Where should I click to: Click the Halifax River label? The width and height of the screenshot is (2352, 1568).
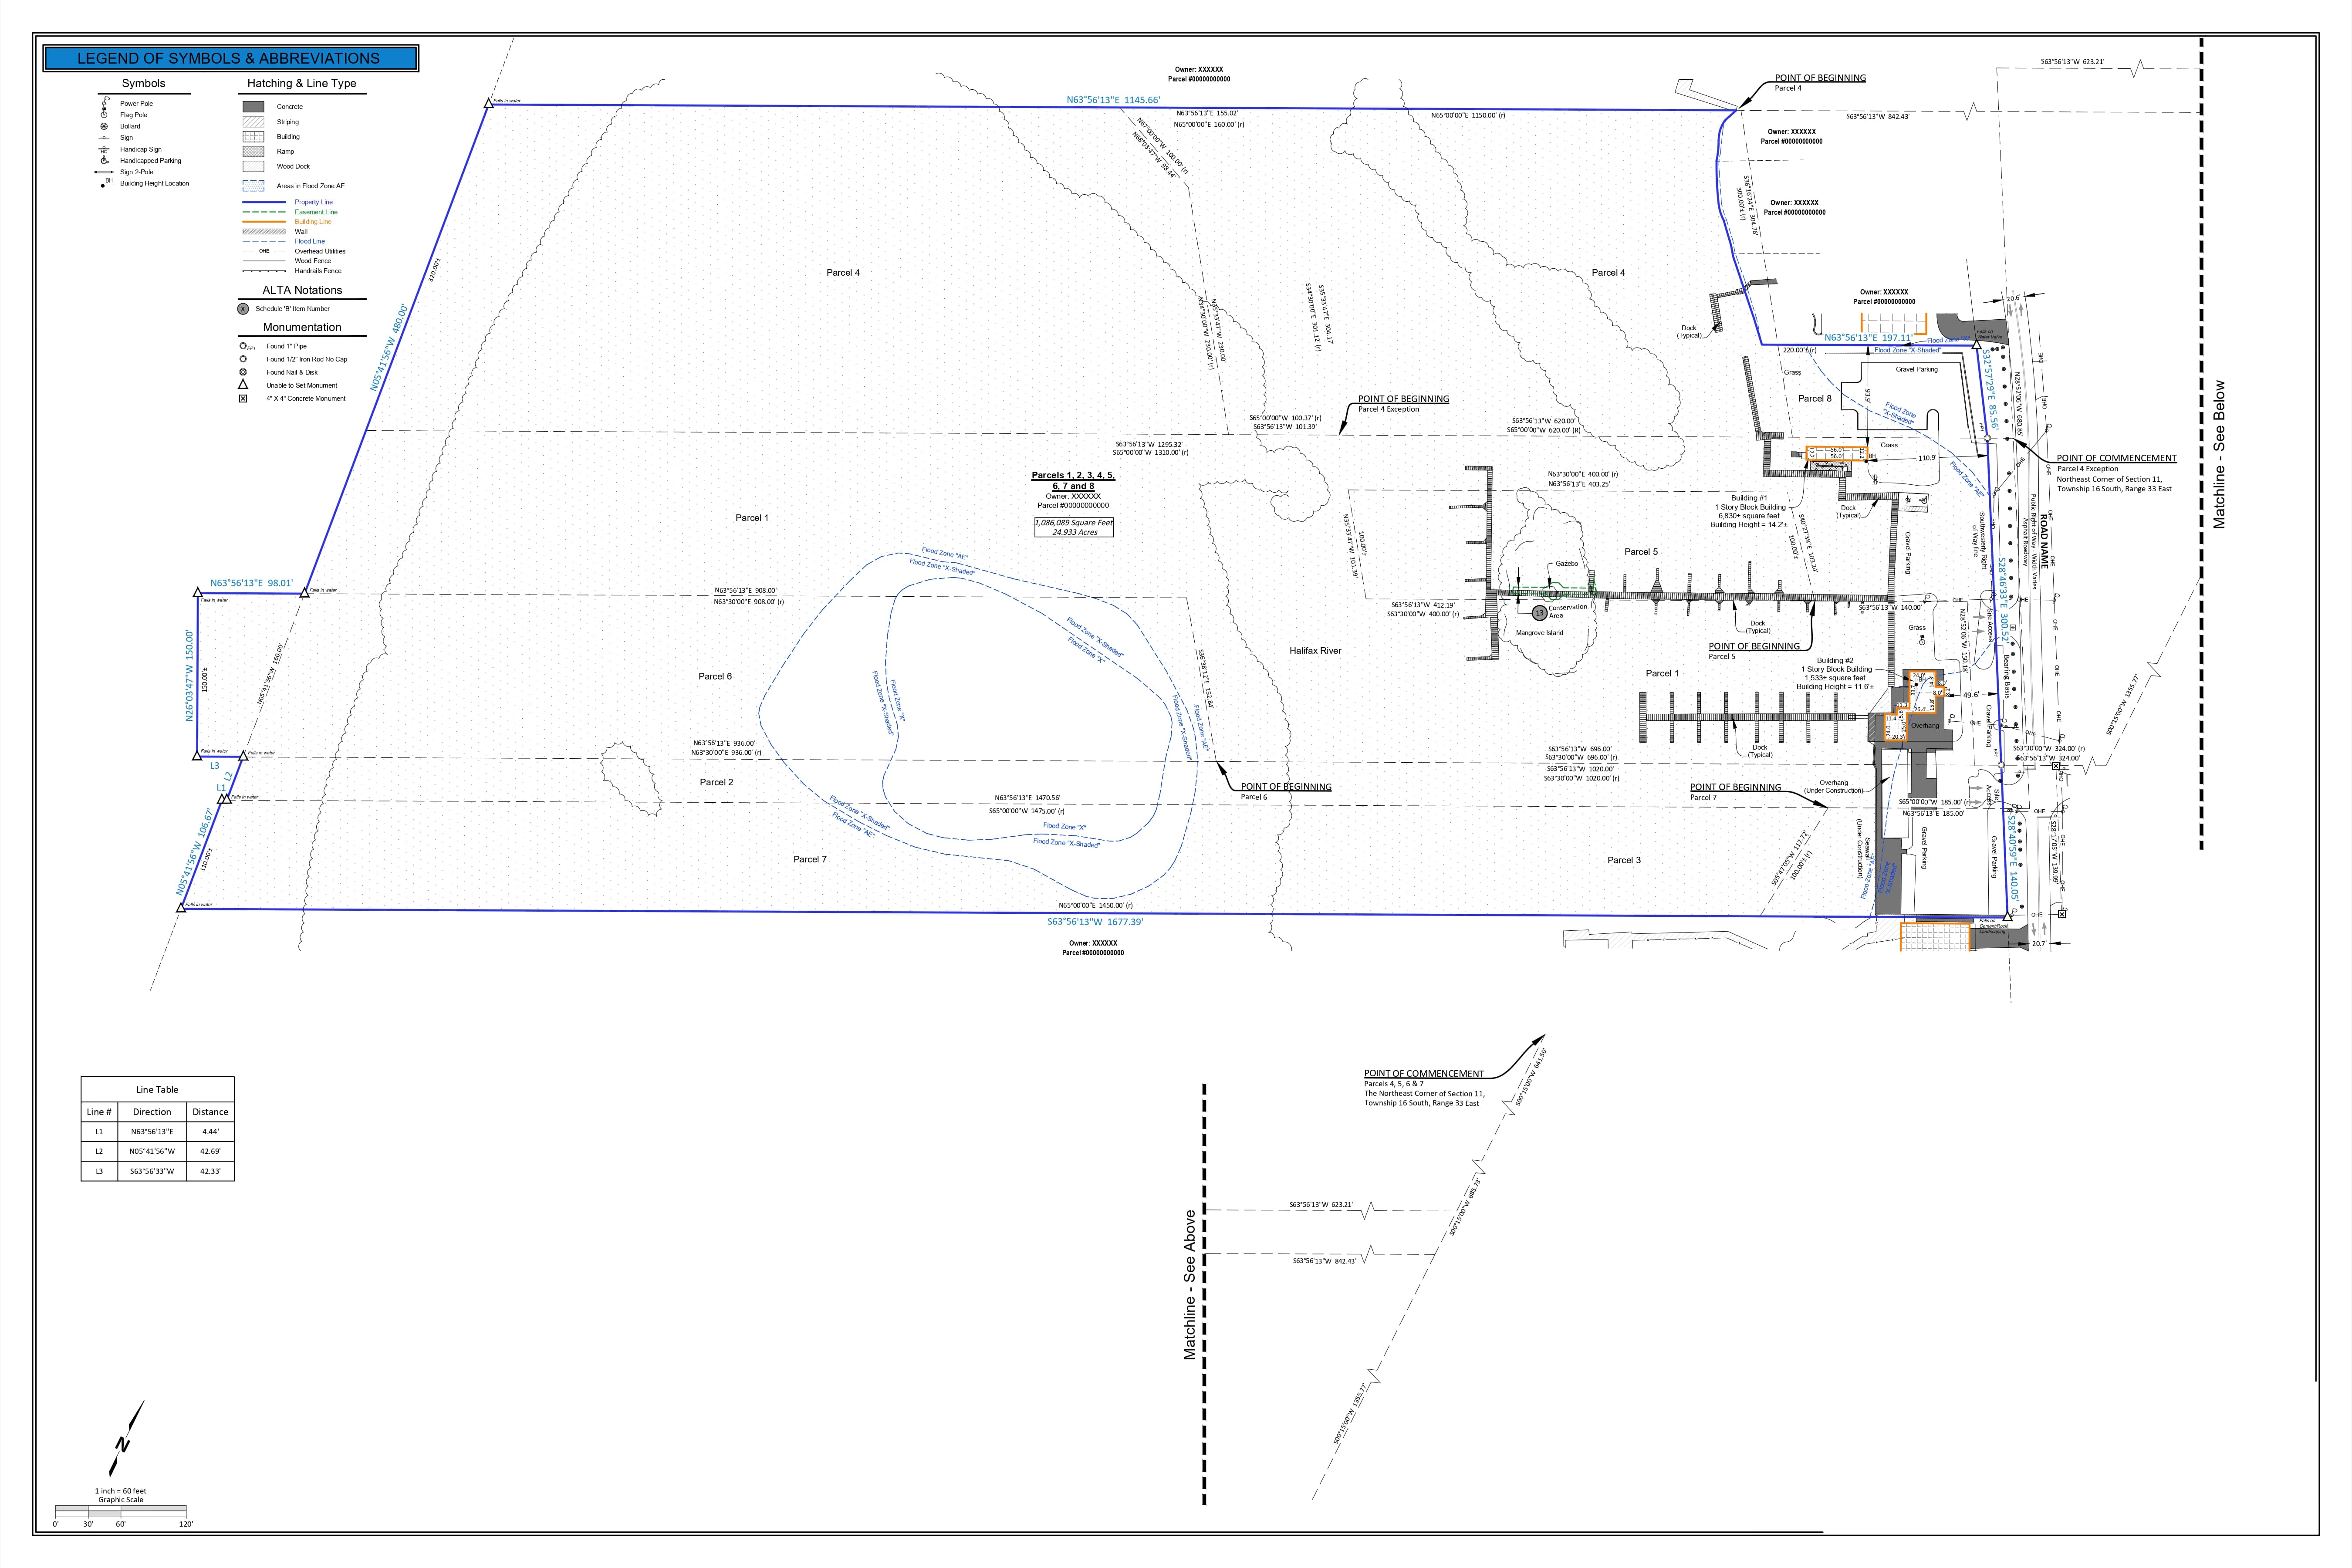[1315, 651]
